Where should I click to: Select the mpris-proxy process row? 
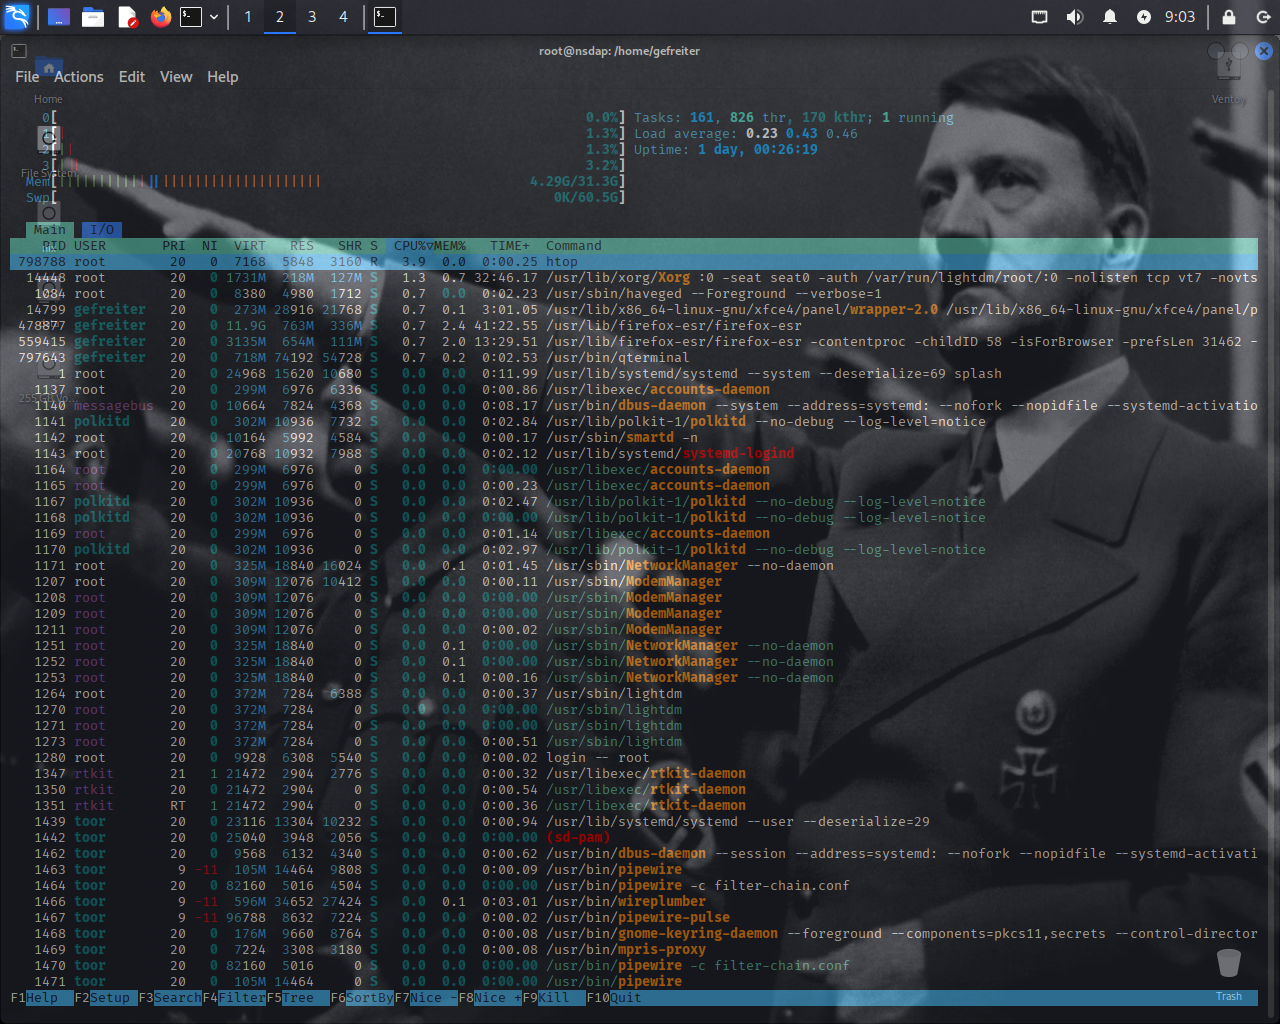click(634, 950)
